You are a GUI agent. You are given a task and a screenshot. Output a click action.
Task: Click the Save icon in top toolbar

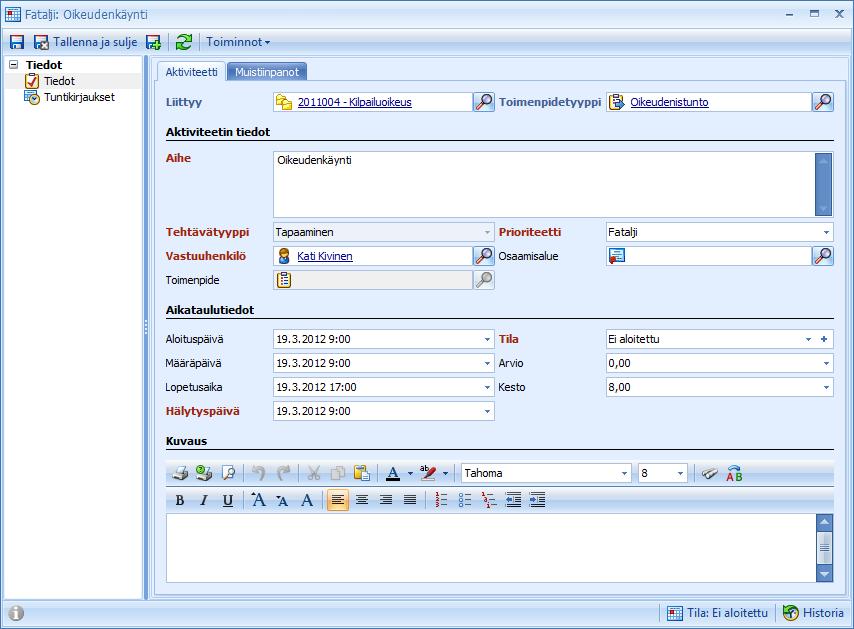pyautogui.click(x=17, y=42)
